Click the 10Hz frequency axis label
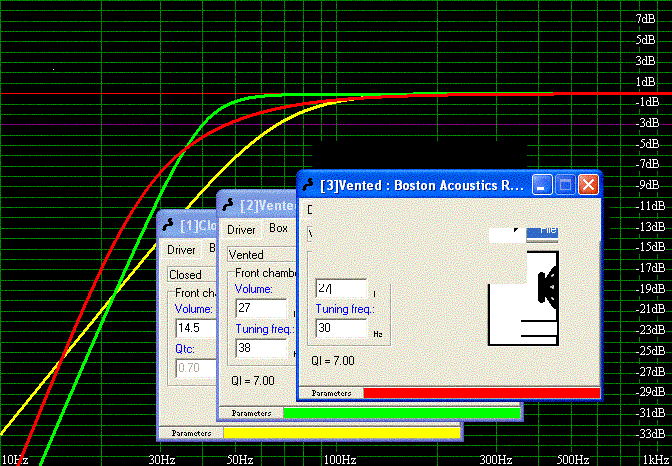The image size is (672, 466). point(15,460)
